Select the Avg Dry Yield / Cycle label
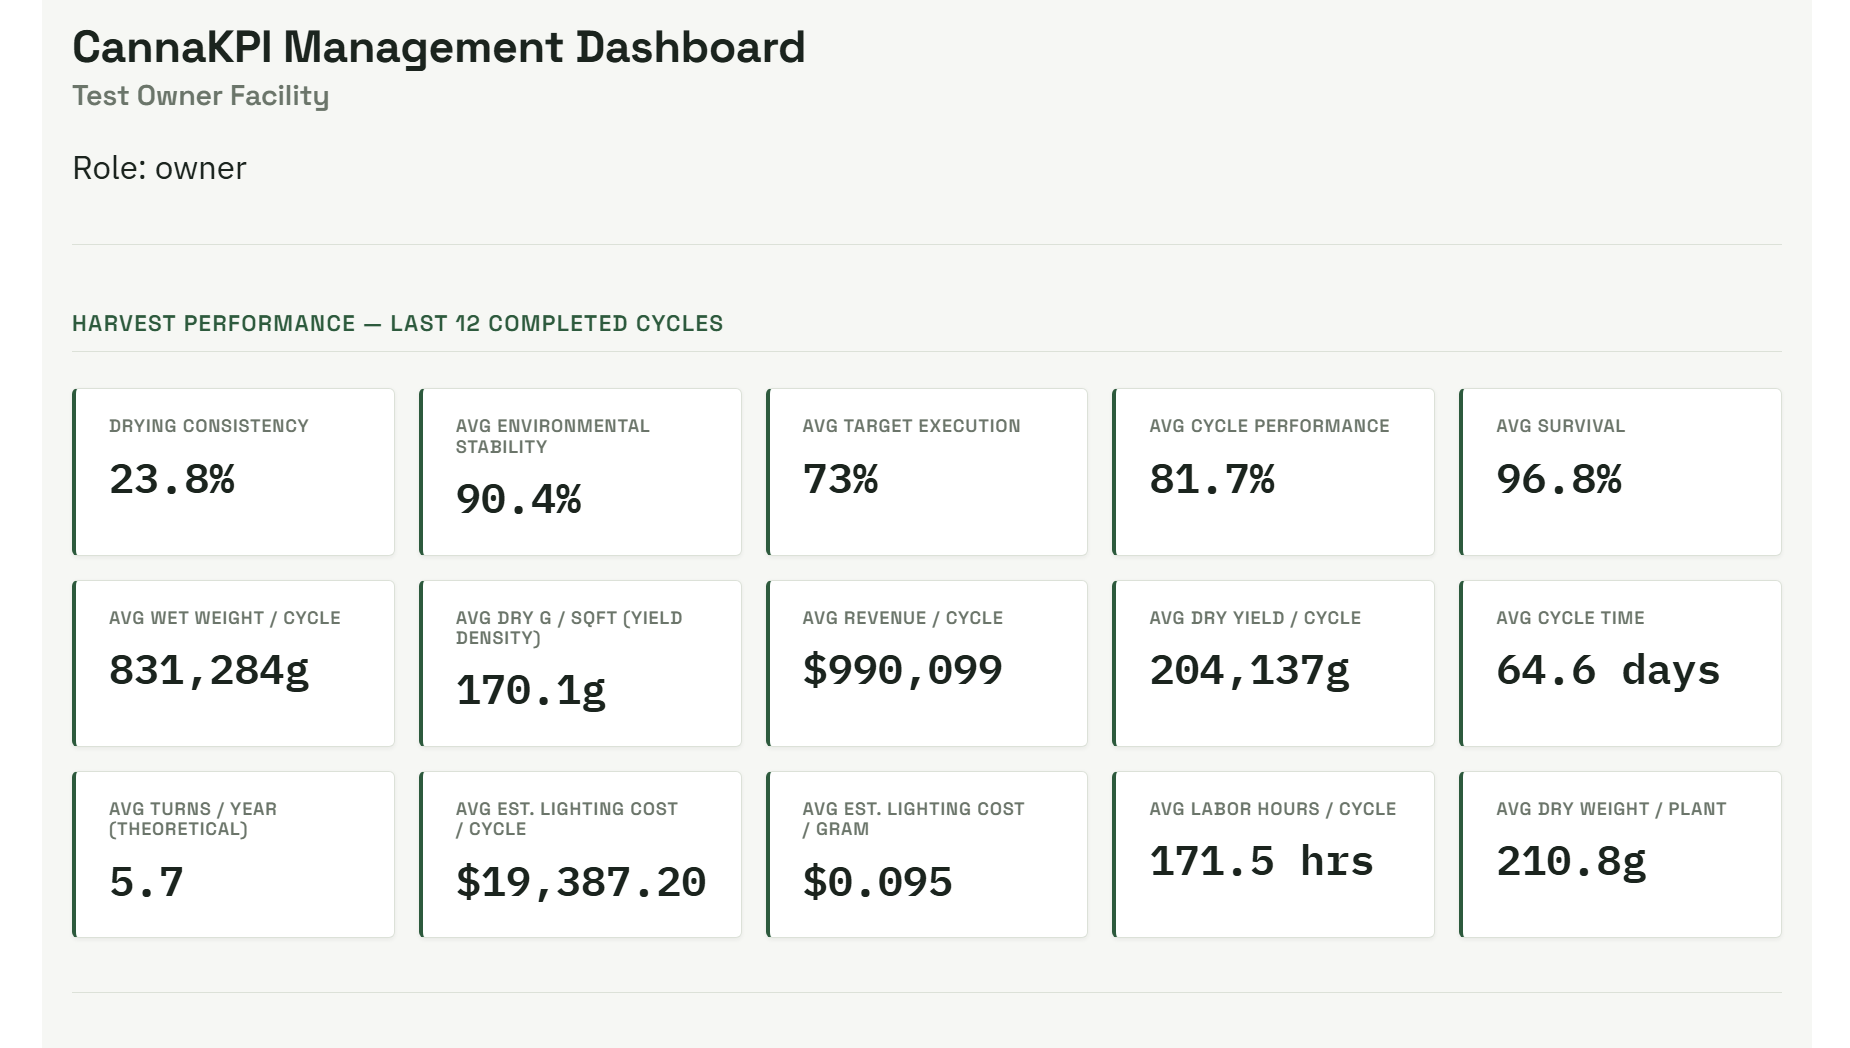1850x1048 pixels. [1255, 618]
